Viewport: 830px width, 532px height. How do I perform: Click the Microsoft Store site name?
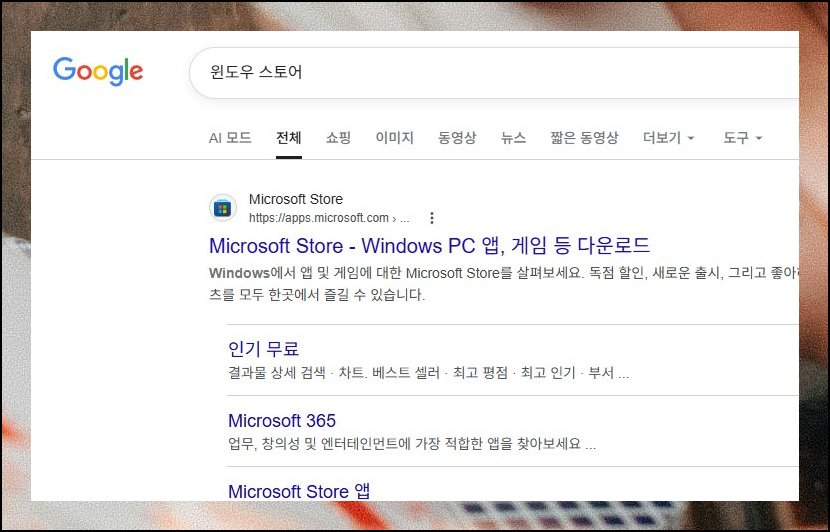(296, 199)
